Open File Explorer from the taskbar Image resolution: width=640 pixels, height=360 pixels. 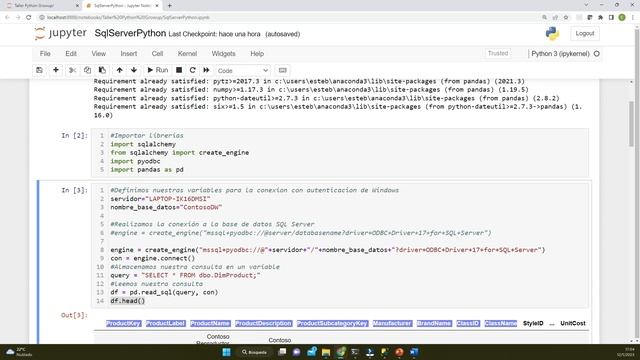pos(326,352)
